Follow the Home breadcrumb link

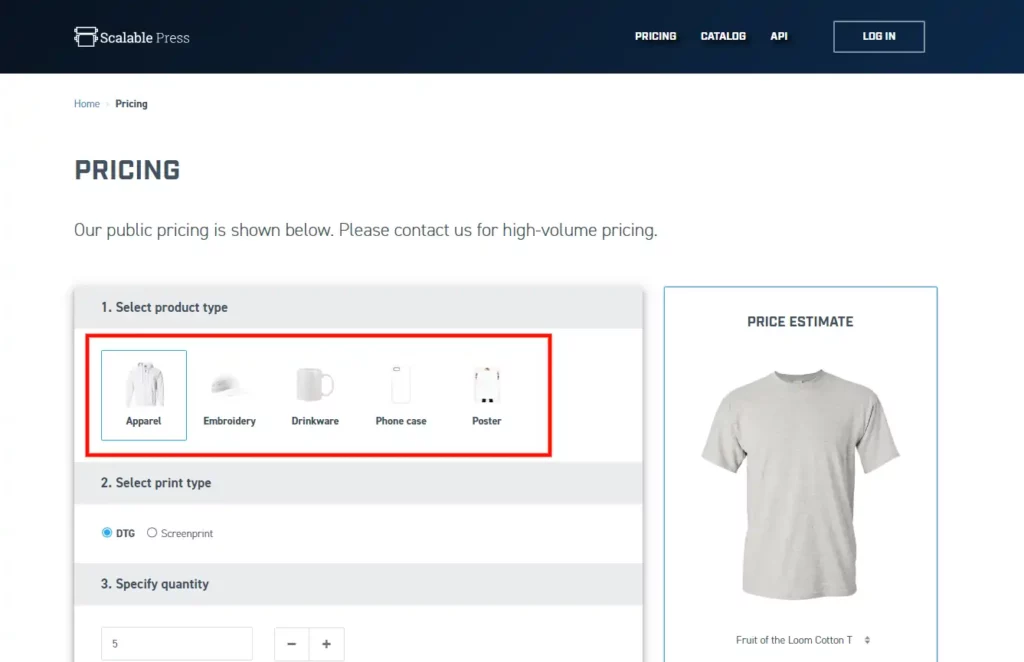tap(87, 104)
